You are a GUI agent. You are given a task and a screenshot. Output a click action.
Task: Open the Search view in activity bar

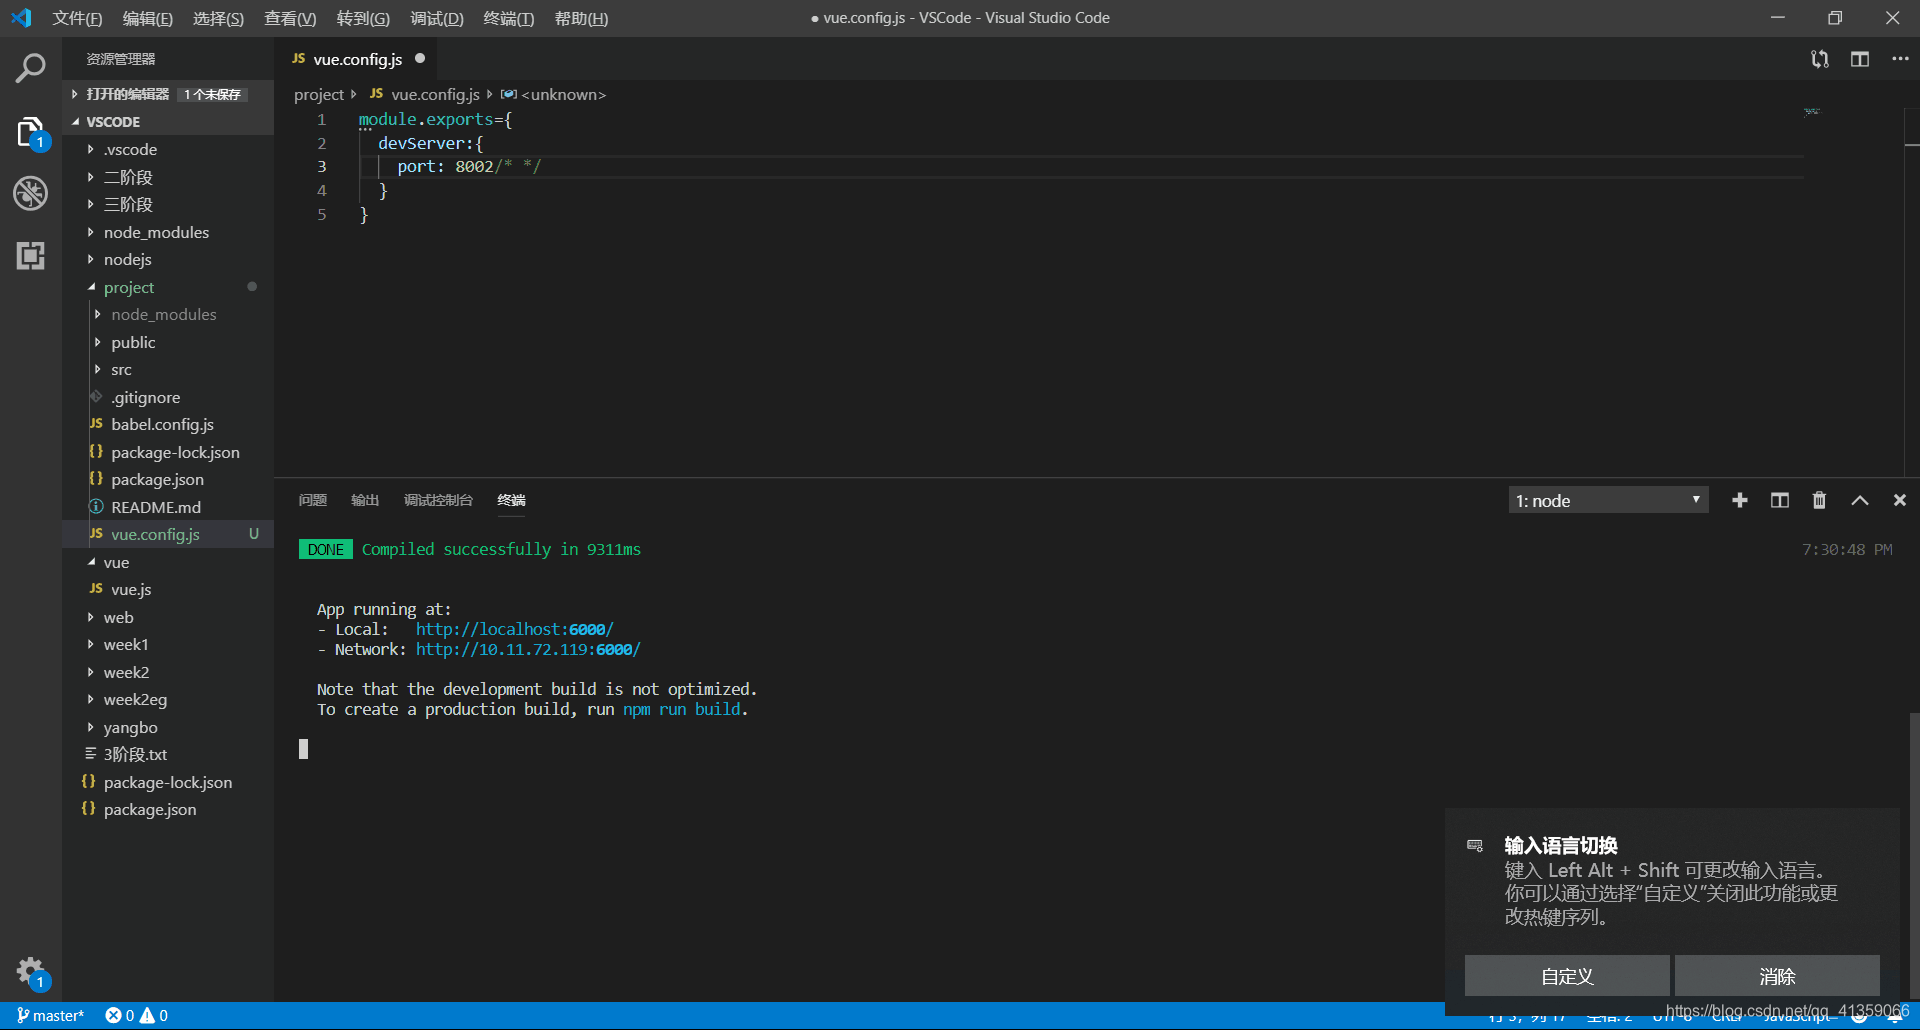coord(30,68)
